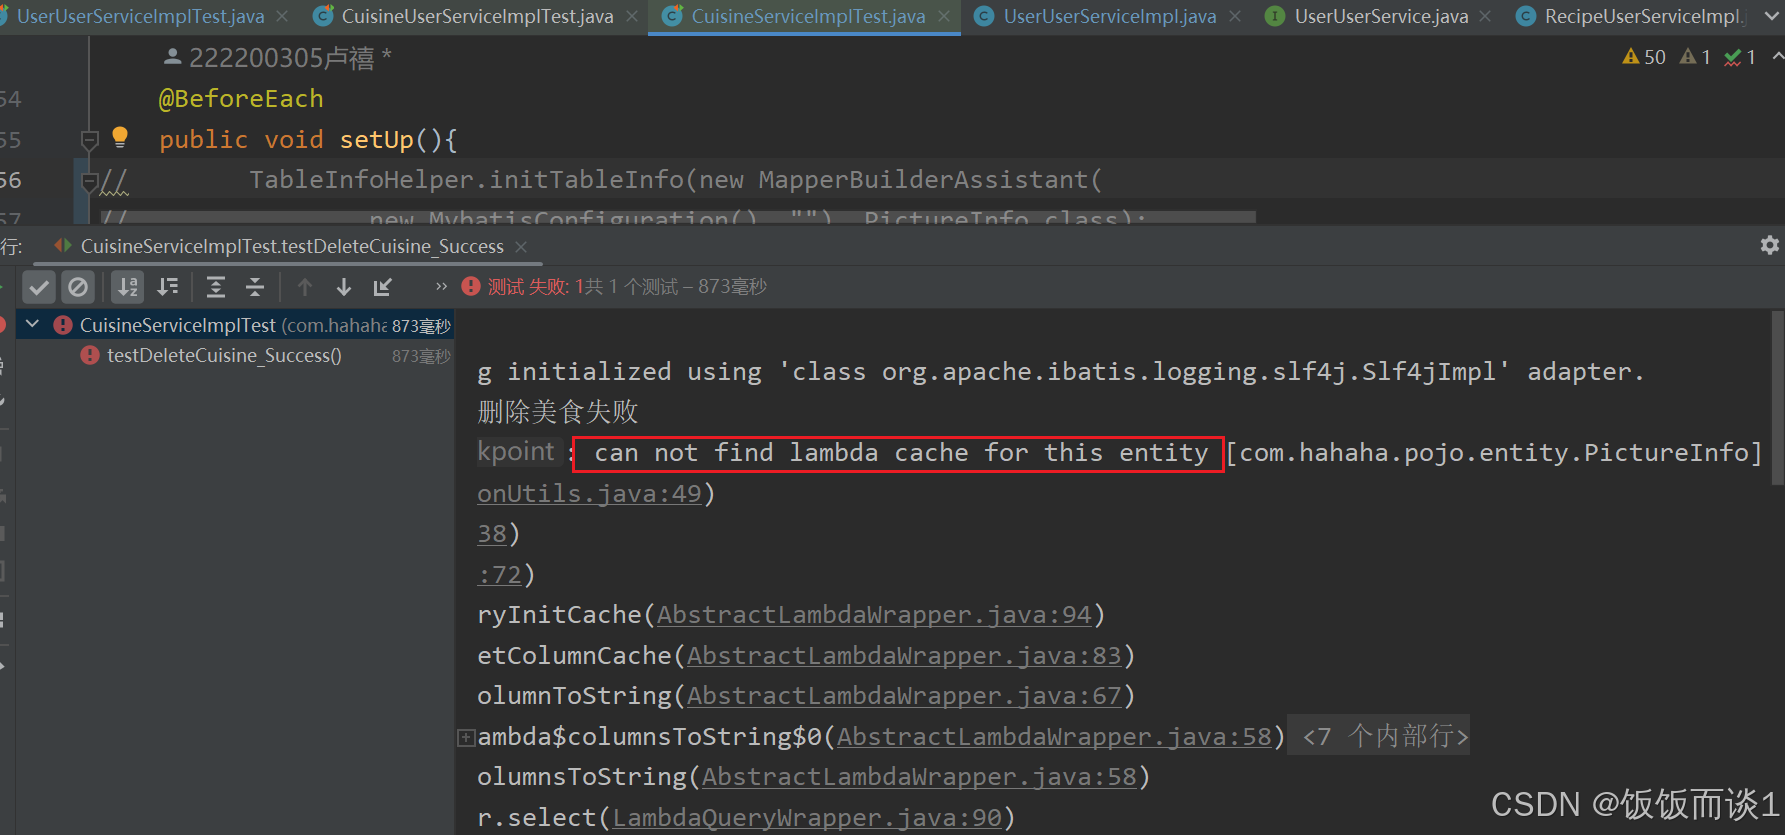
Task: Expand all test tree nodes
Action: point(215,288)
